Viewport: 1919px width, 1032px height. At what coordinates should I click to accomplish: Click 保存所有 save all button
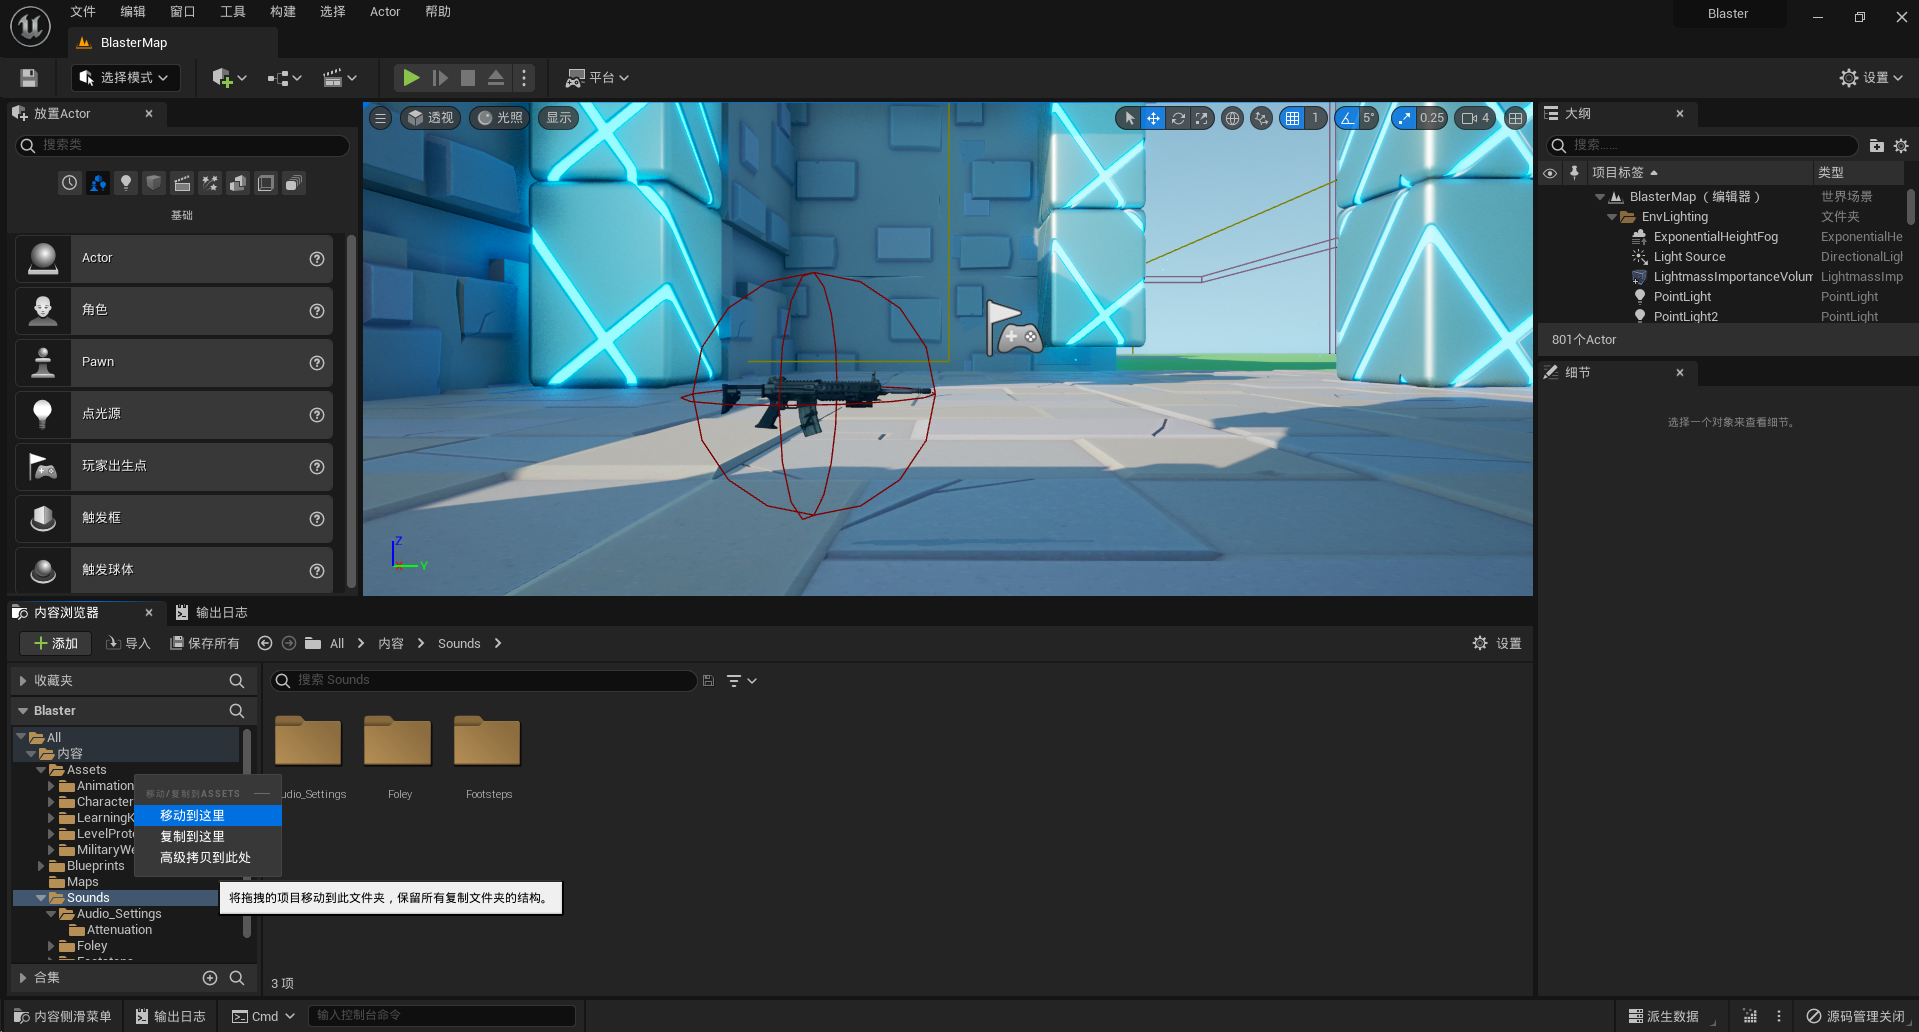coord(205,643)
